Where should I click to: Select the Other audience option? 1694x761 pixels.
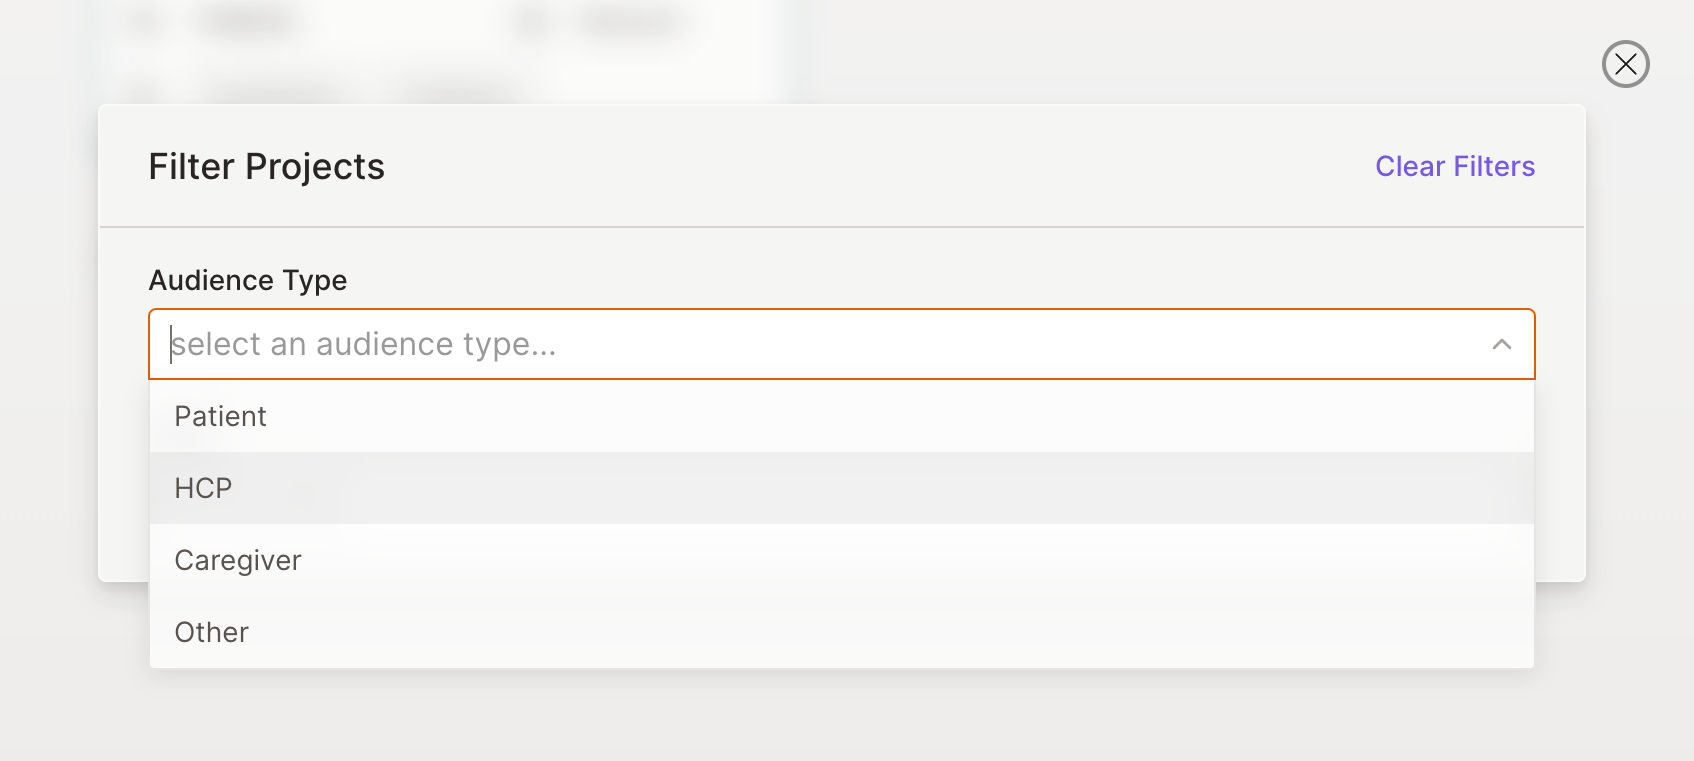pos(212,632)
